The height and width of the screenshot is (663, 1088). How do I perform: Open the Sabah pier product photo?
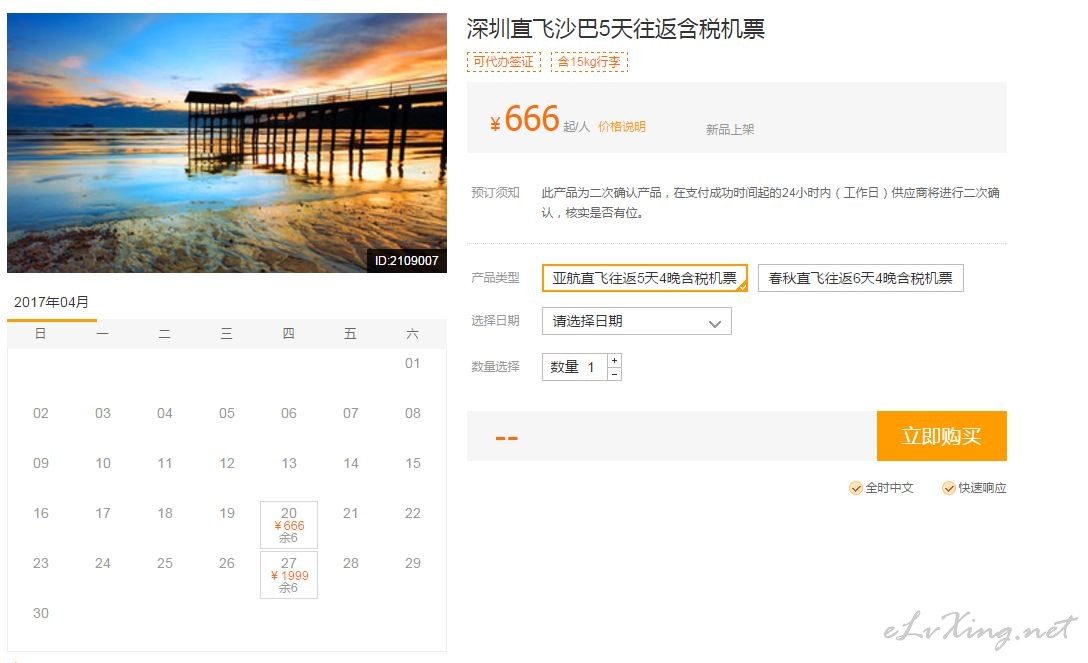[227, 143]
